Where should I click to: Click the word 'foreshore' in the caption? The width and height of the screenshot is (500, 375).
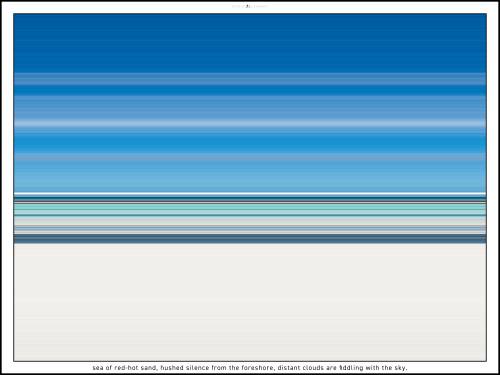tap(257, 368)
